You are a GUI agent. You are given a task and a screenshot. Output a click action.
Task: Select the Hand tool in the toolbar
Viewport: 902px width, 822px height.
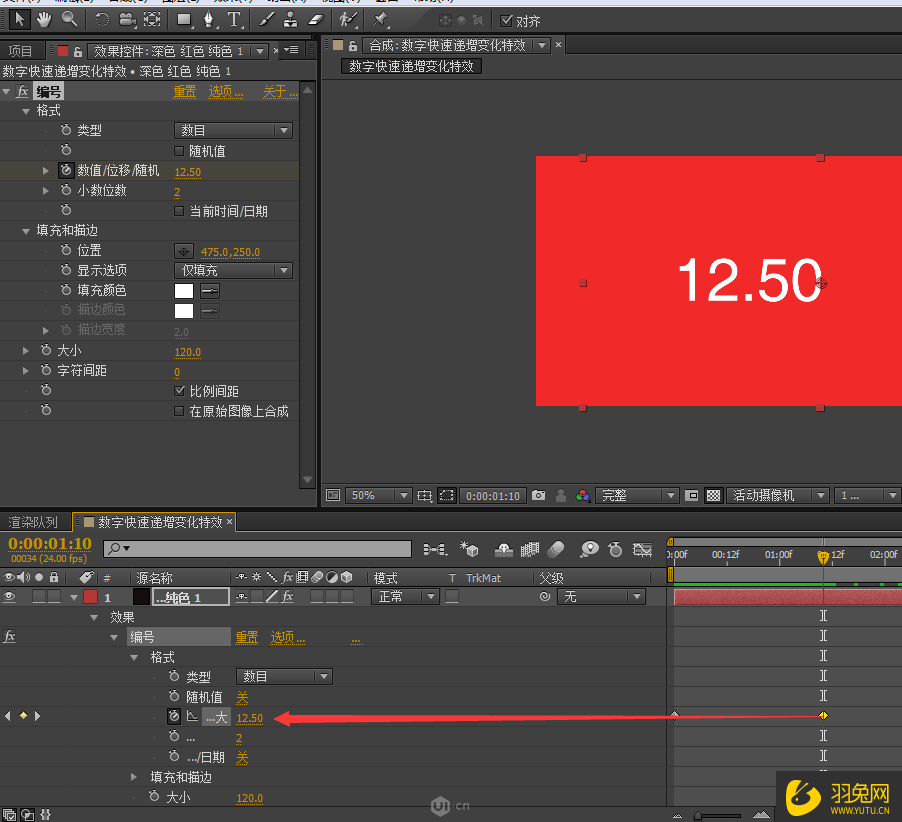tap(42, 17)
